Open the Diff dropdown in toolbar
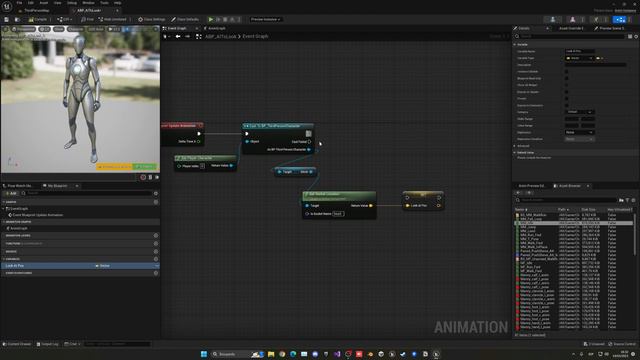The height and width of the screenshot is (360, 640). click(64, 19)
